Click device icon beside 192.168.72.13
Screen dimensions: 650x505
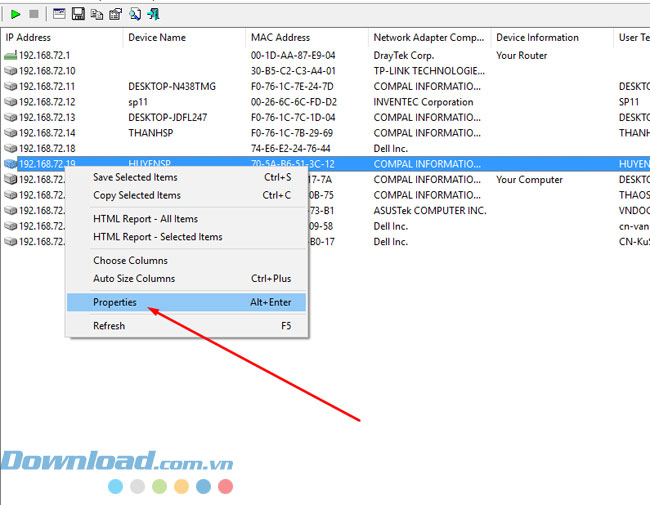tap(10, 117)
